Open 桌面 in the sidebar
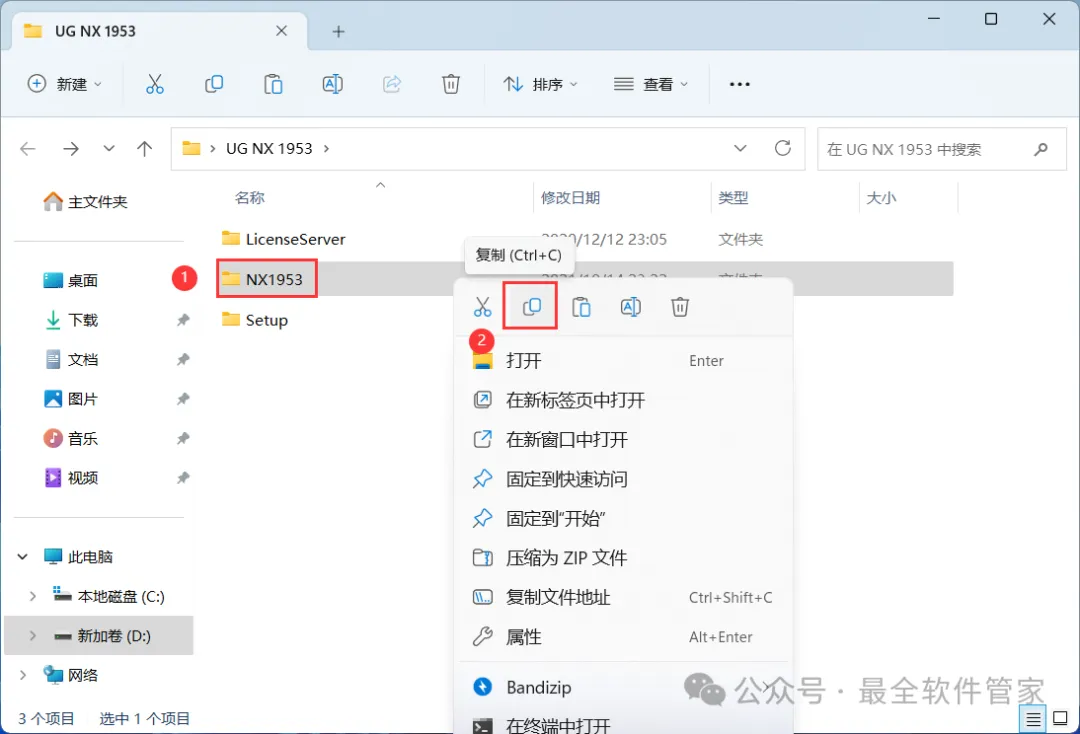The image size is (1080, 734). pos(71,280)
